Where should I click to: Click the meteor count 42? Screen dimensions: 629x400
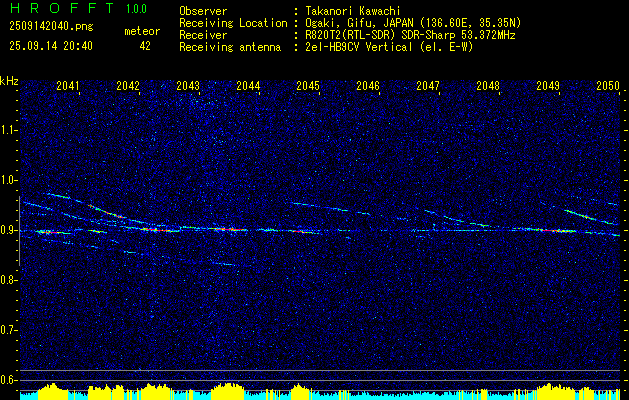click(145, 46)
